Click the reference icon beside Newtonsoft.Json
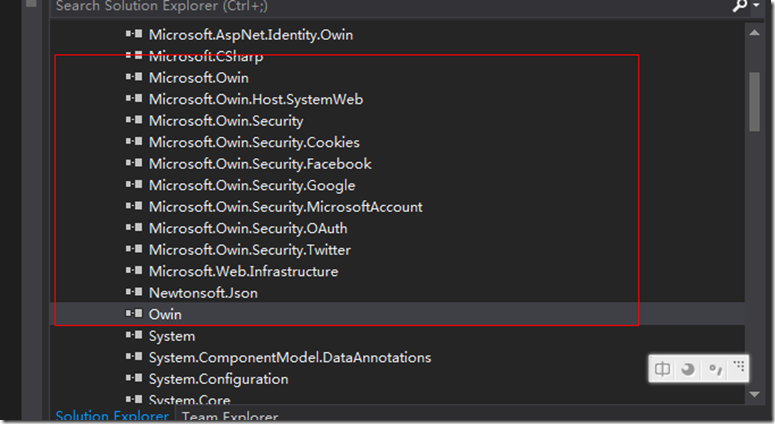Image resolution: width=775 pixels, height=424 pixels. pyautogui.click(x=134, y=293)
